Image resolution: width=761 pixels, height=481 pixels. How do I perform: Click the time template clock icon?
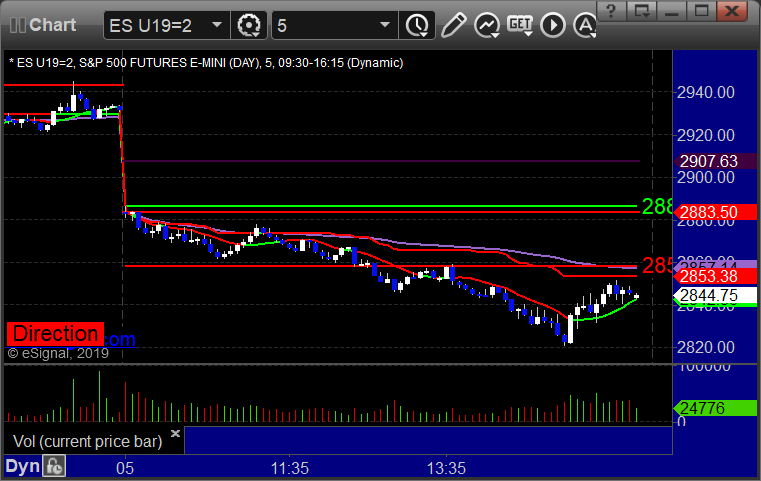[x=416, y=24]
